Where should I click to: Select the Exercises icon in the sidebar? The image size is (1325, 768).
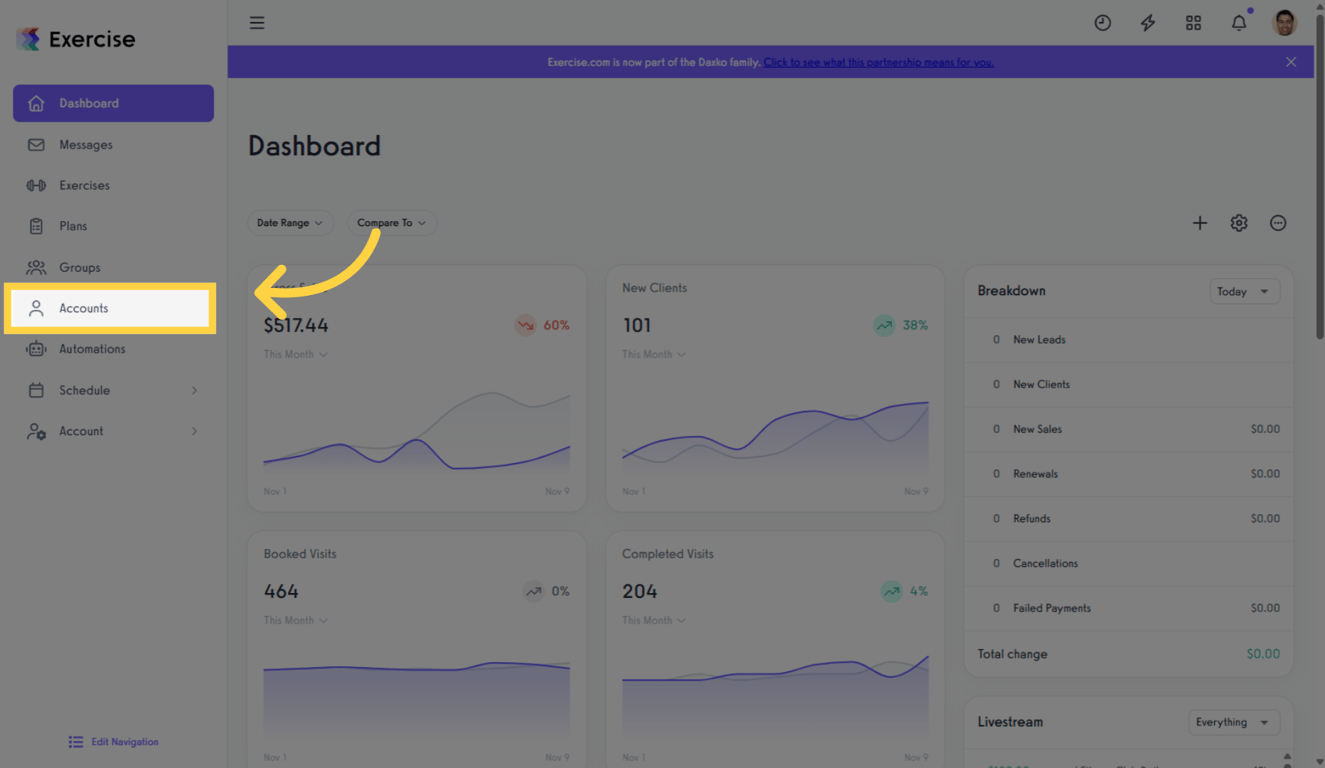pyautogui.click(x=36, y=185)
